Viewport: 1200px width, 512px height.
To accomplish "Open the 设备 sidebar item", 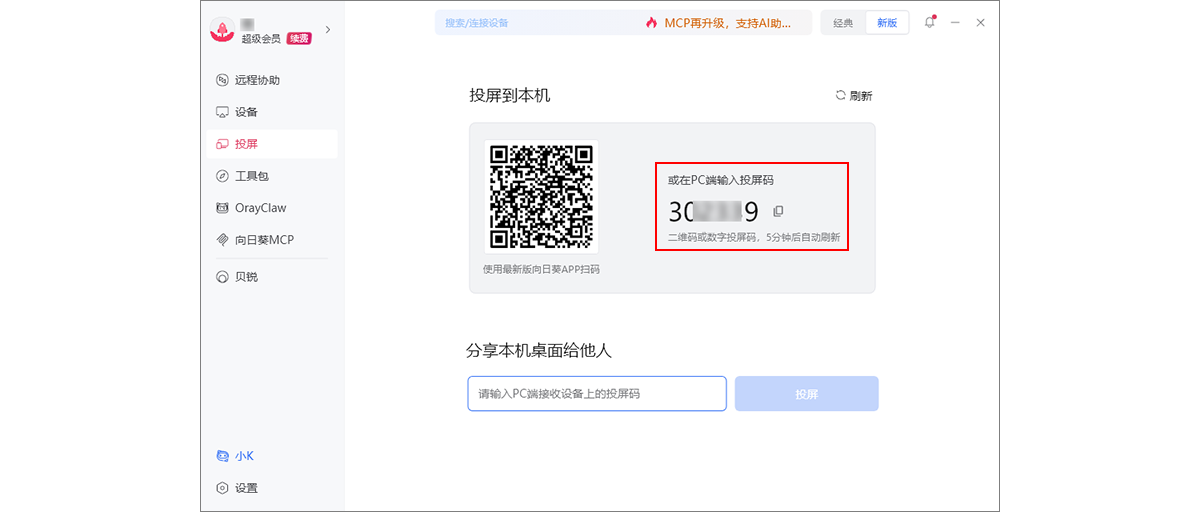I will click(x=272, y=112).
